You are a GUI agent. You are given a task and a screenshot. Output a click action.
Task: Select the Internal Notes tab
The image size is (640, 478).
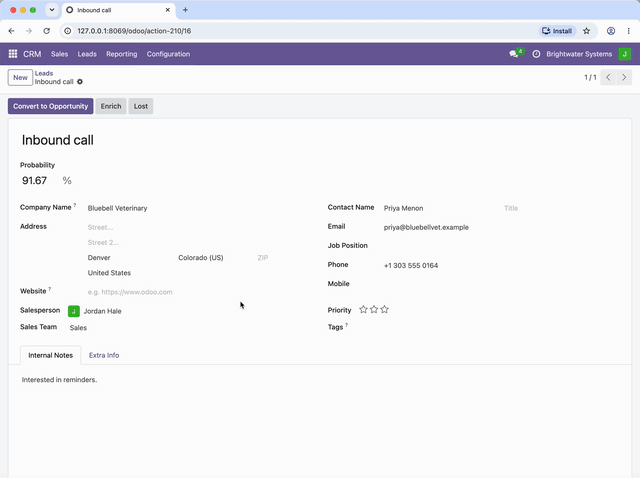tap(51, 355)
